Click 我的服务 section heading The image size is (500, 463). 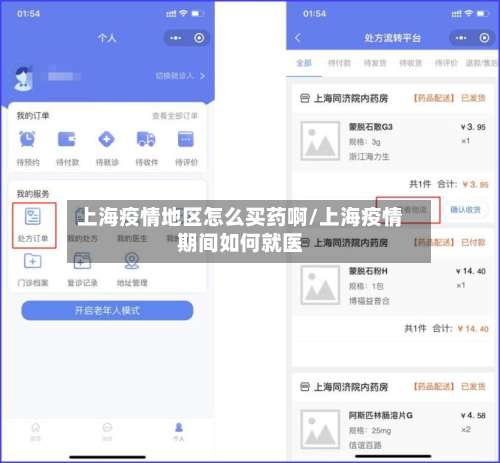pos(33,194)
